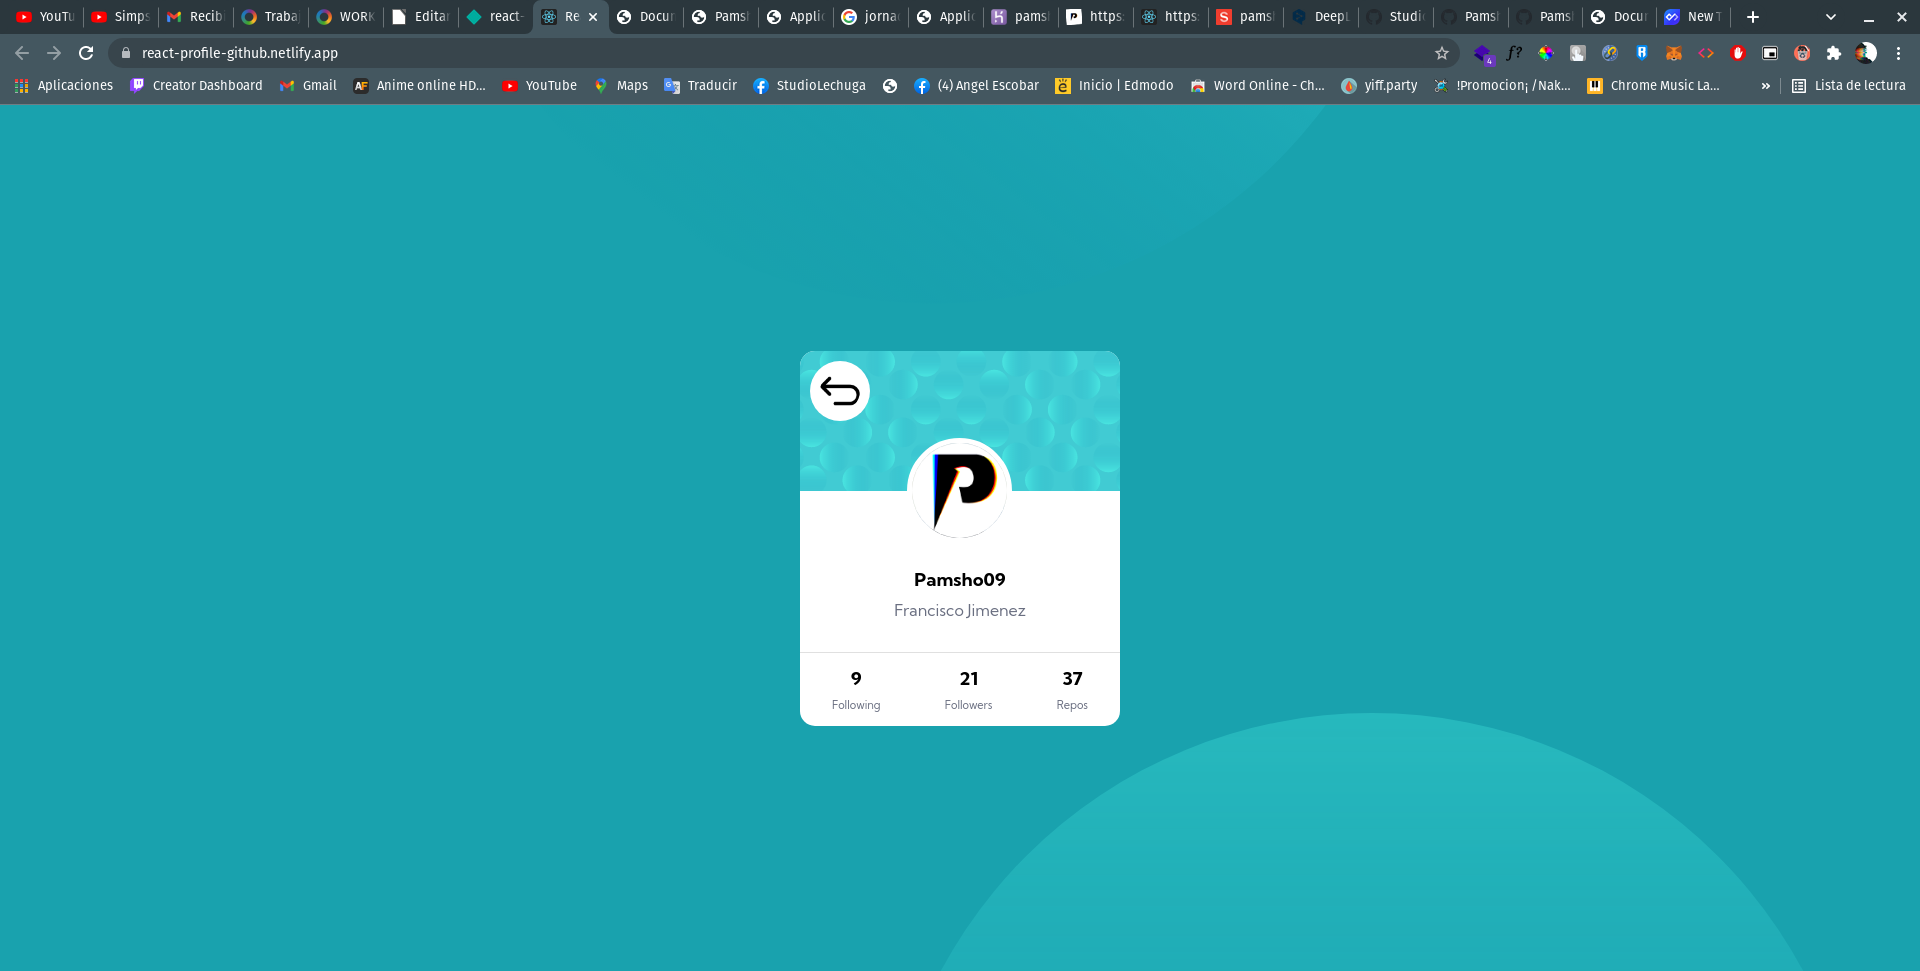The width and height of the screenshot is (1920, 971).
Task: Reload the page with the refresh icon
Action: pos(86,53)
